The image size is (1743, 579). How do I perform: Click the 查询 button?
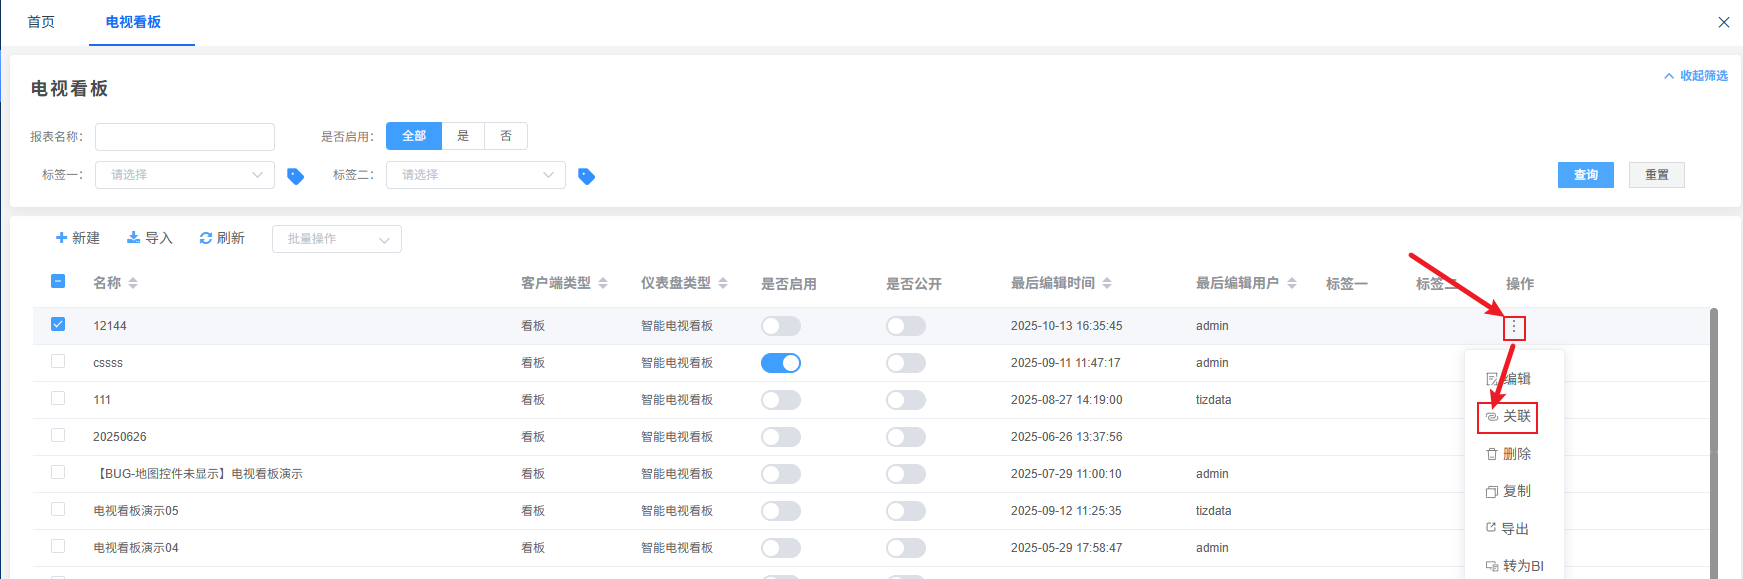point(1585,175)
